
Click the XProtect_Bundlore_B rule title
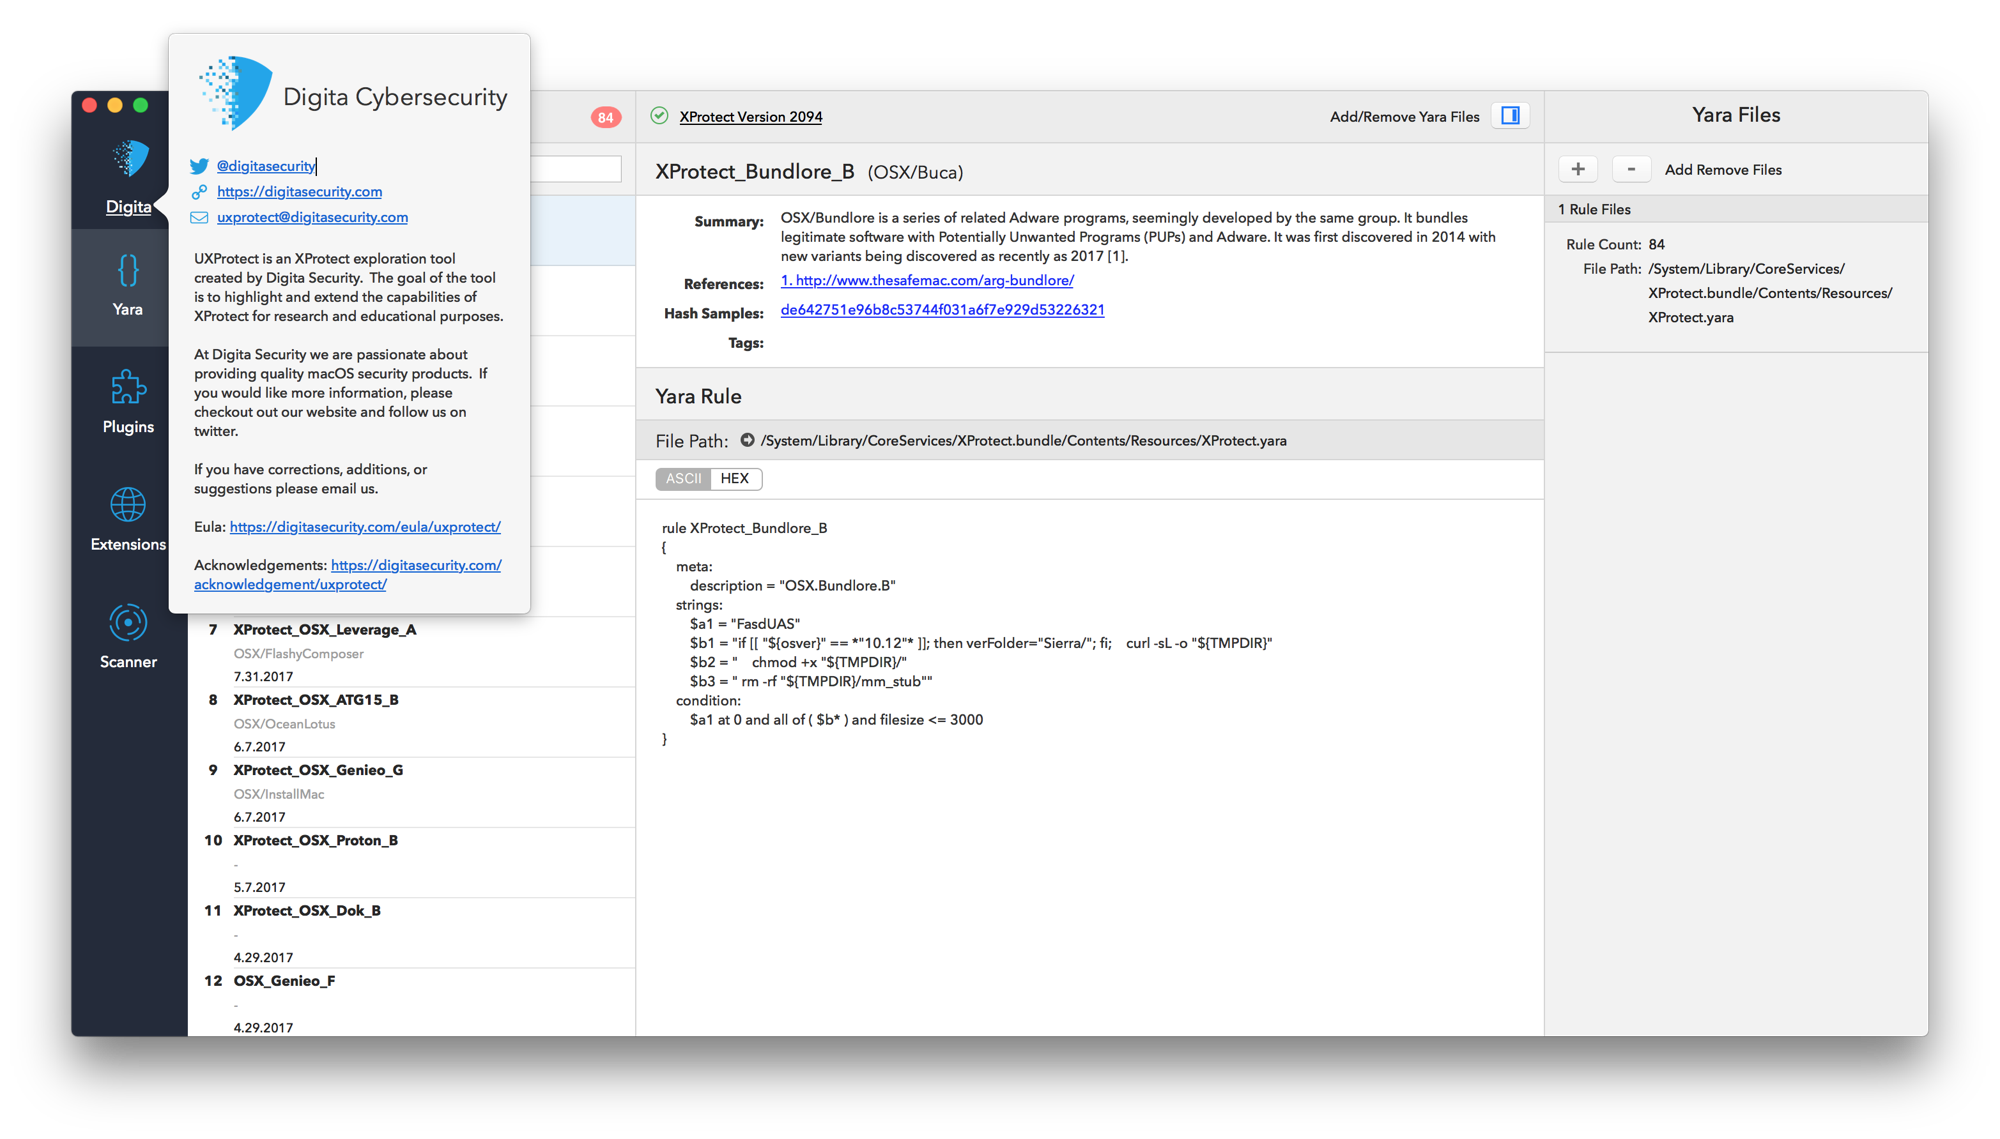coord(755,171)
